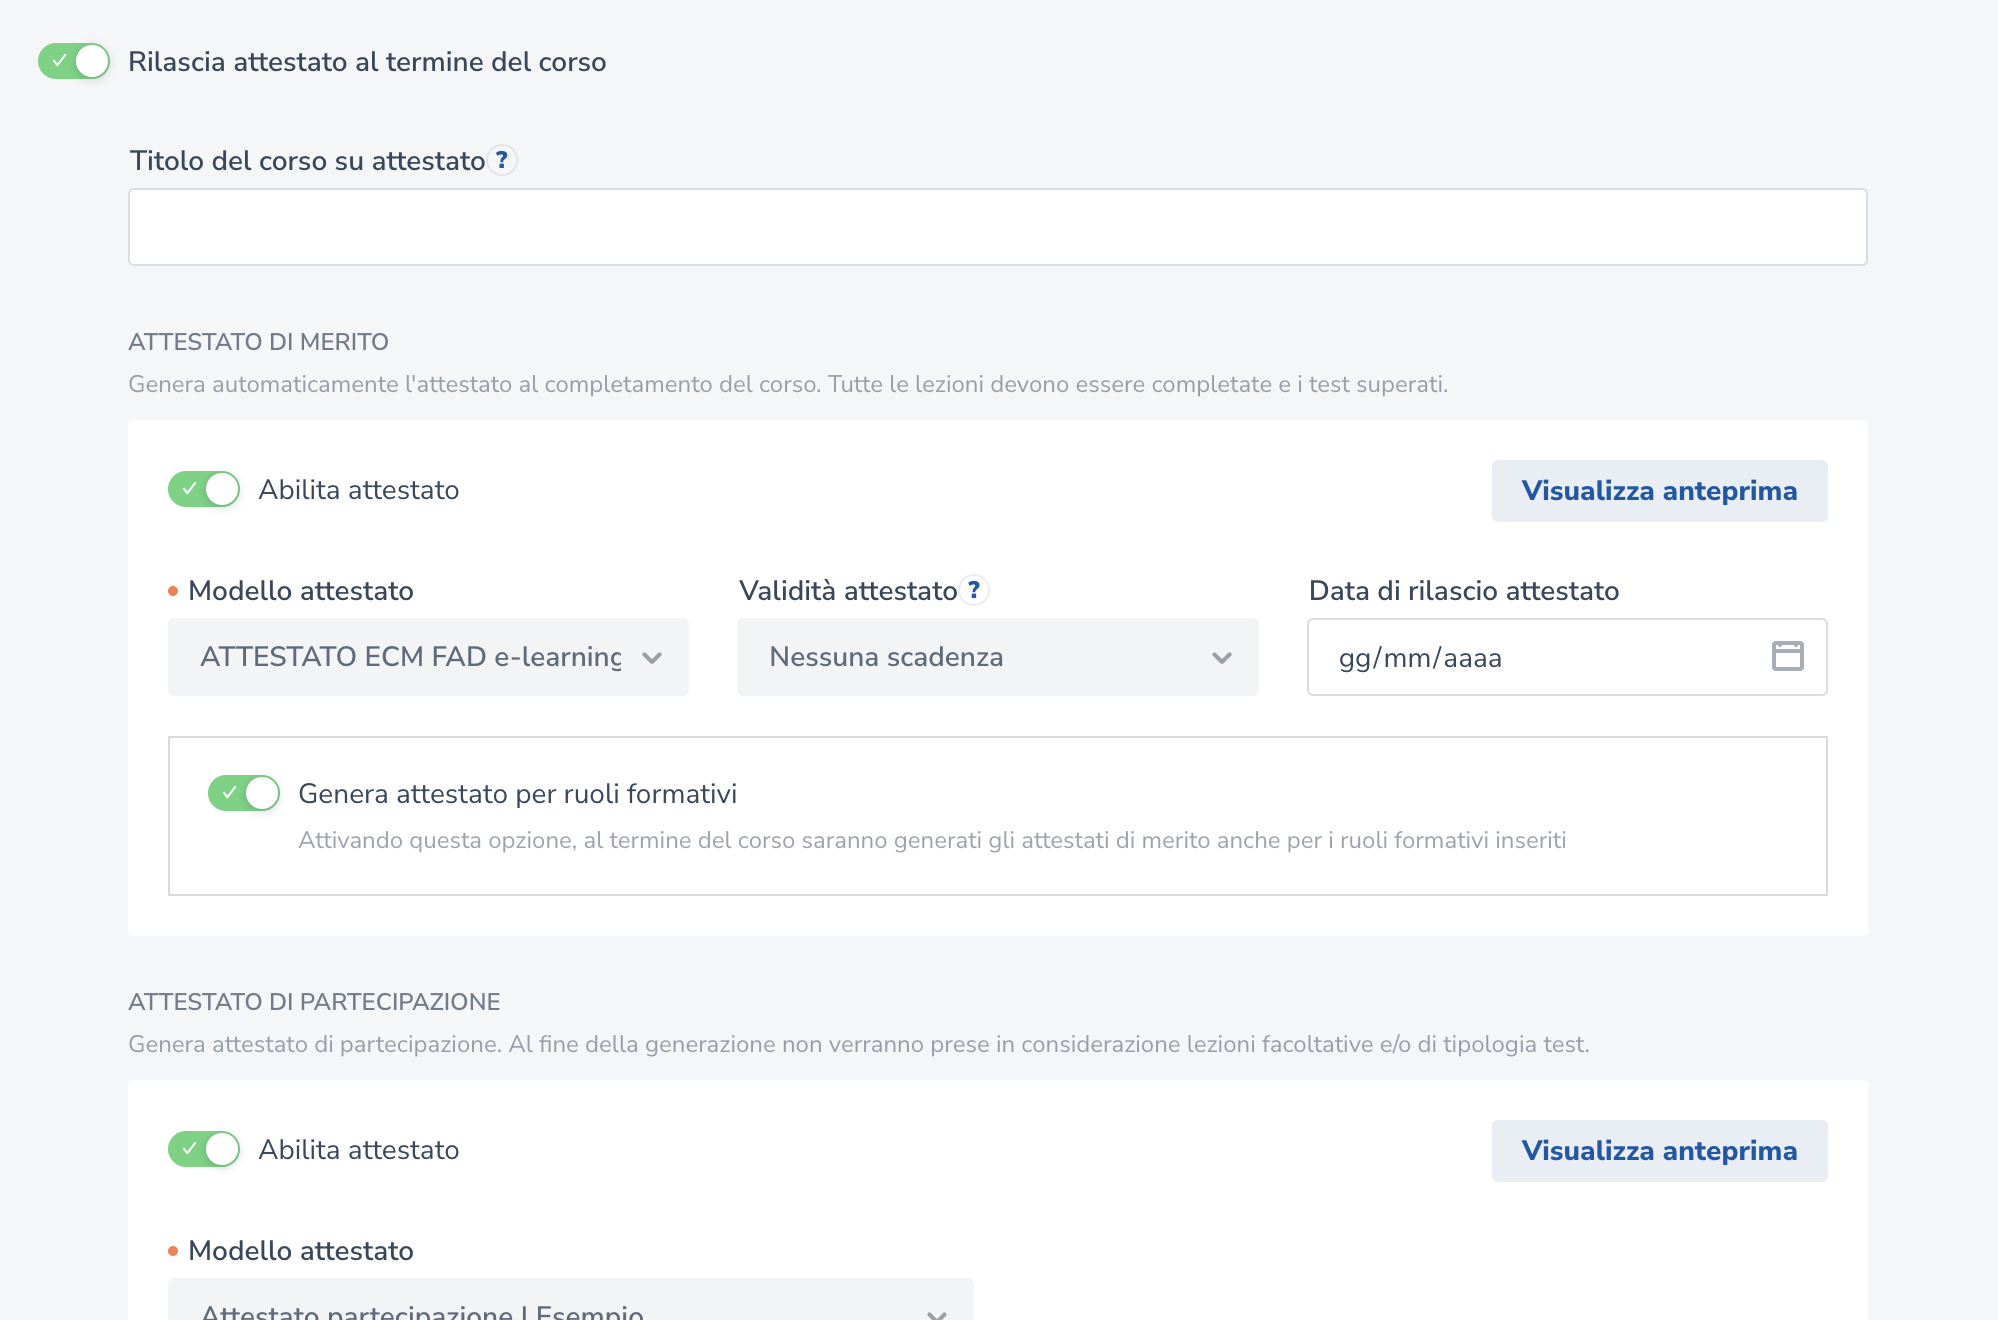Click help icon beside Validità attestato
Screen dimensions: 1998x1320
point(974,590)
